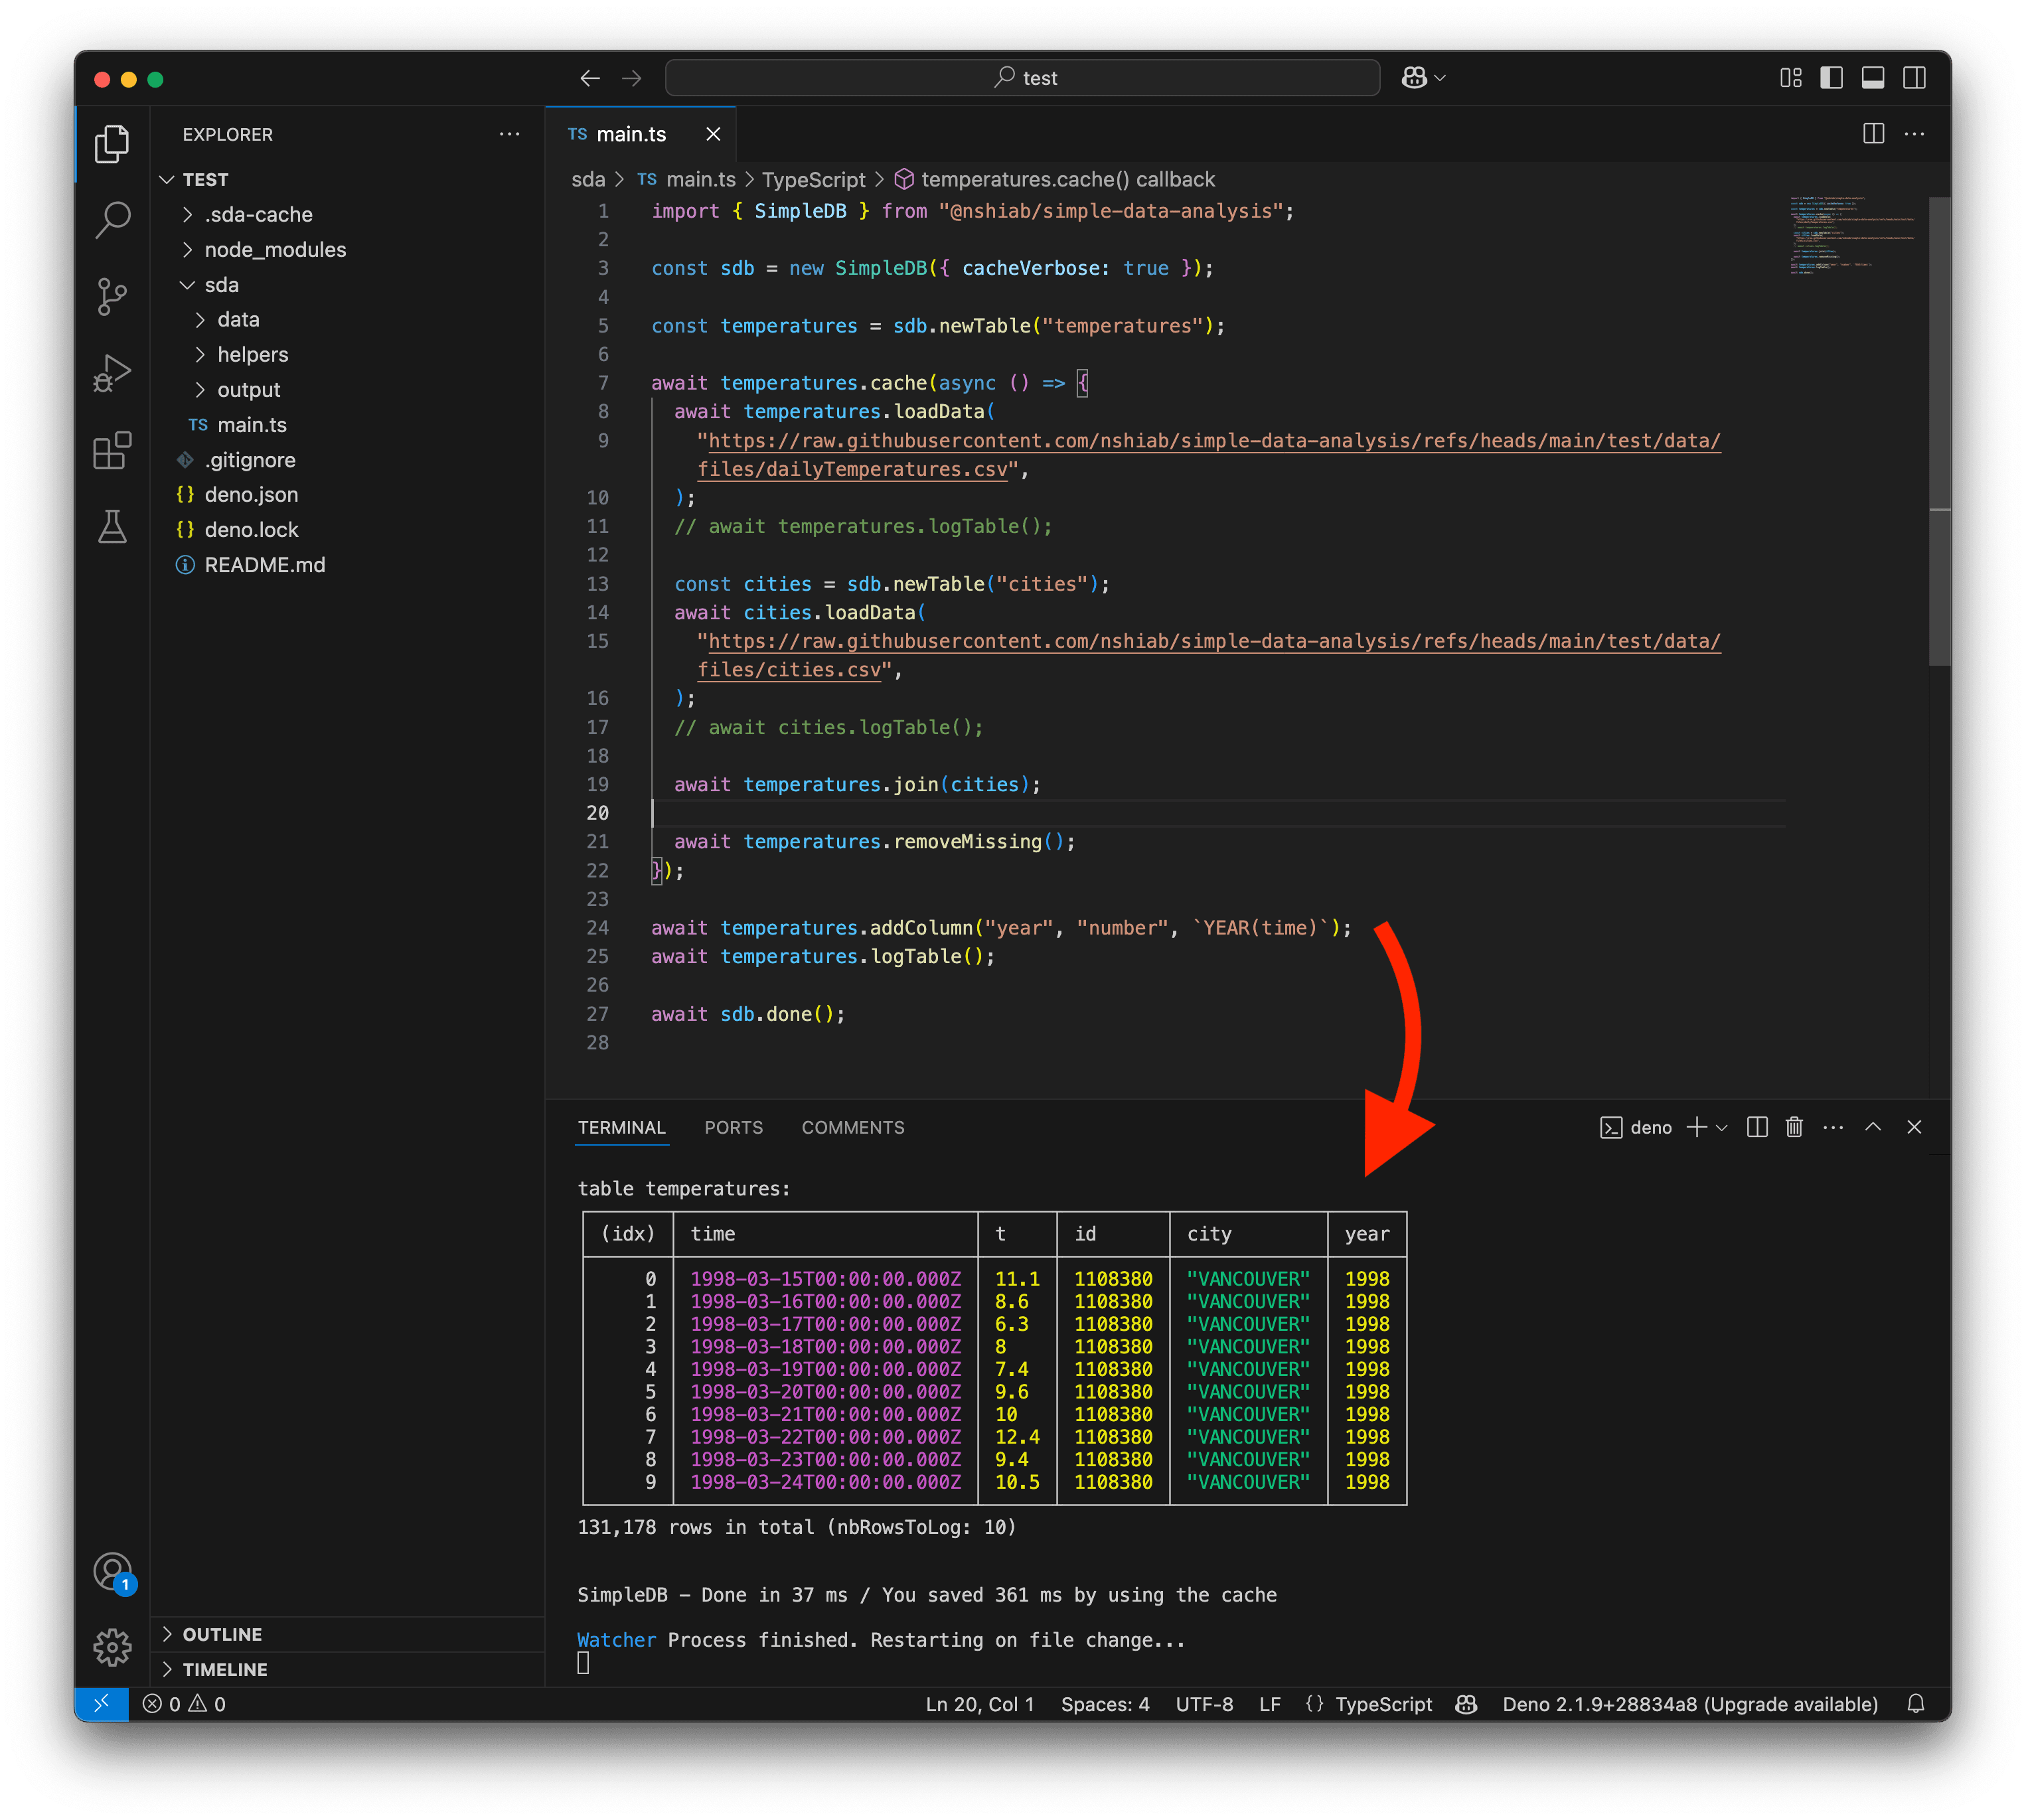Go back with the left arrow
Viewport: 2026px width, 1820px height.
pyautogui.click(x=590, y=78)
